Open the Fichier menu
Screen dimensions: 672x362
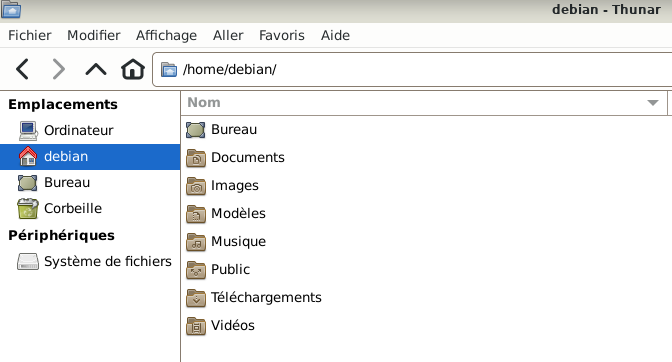30,35
